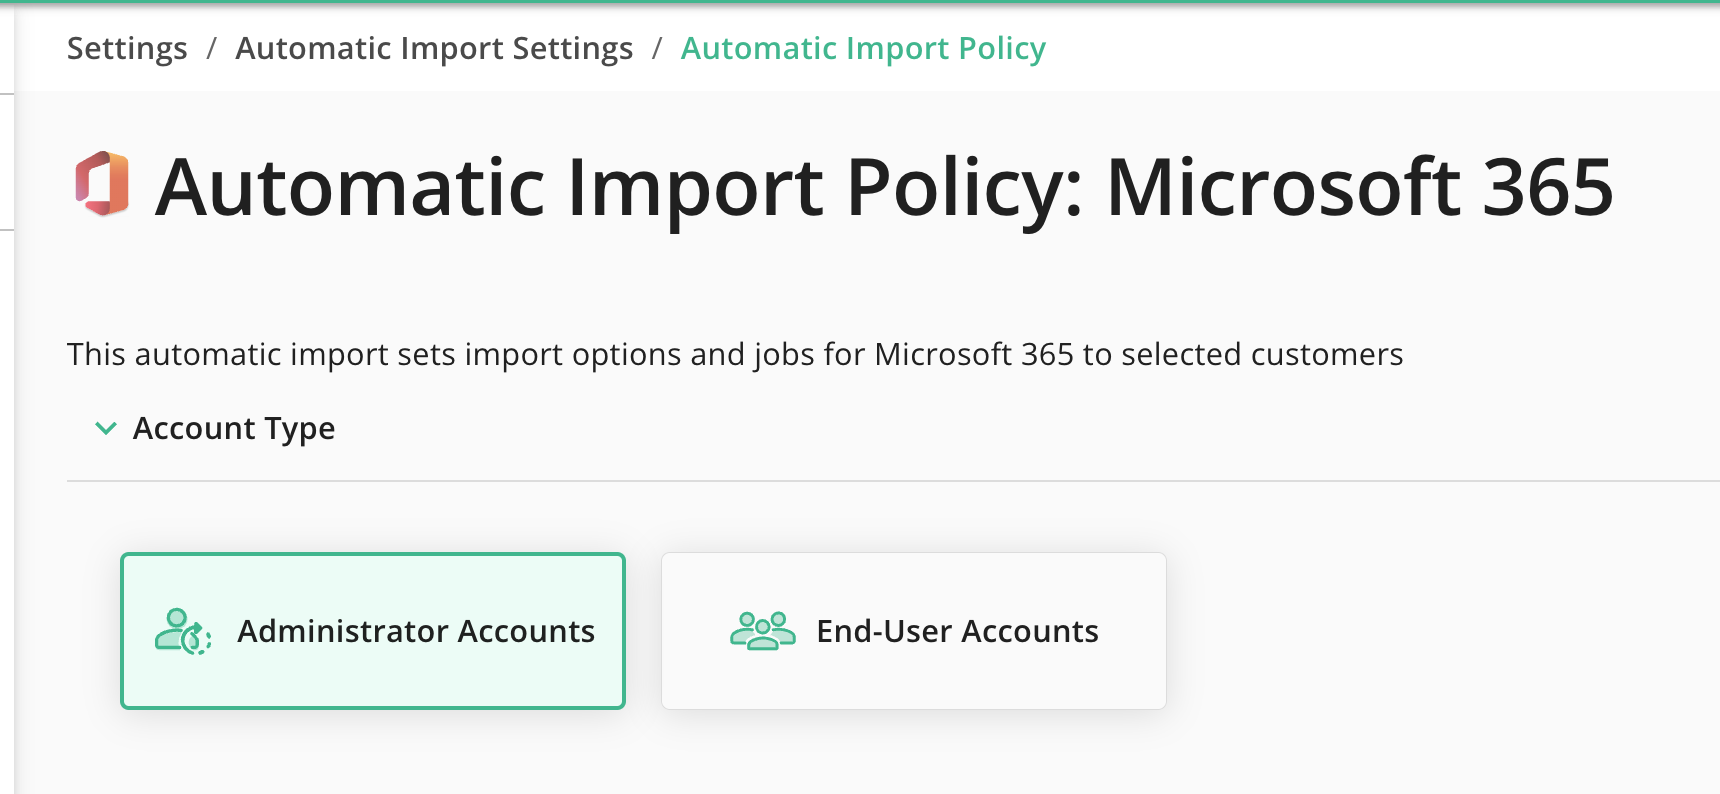The image size is (1720, 794).
Task: Select the Administrator Accounts card
Action: tap(373, 631)
